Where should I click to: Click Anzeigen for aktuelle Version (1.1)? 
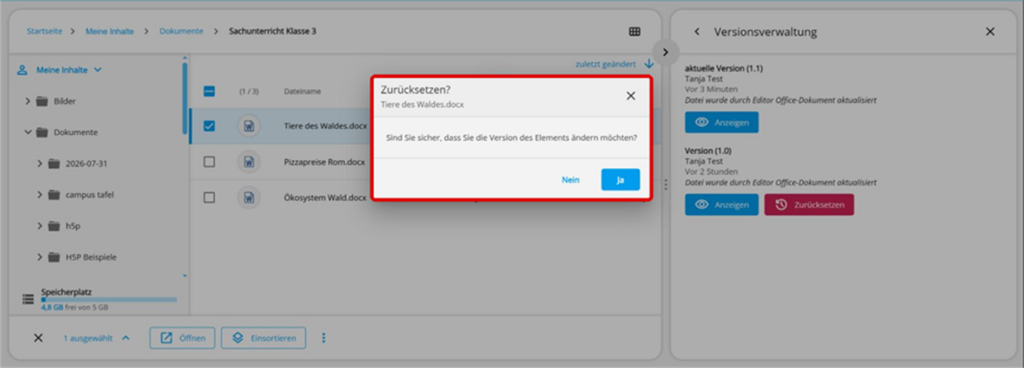722,122
